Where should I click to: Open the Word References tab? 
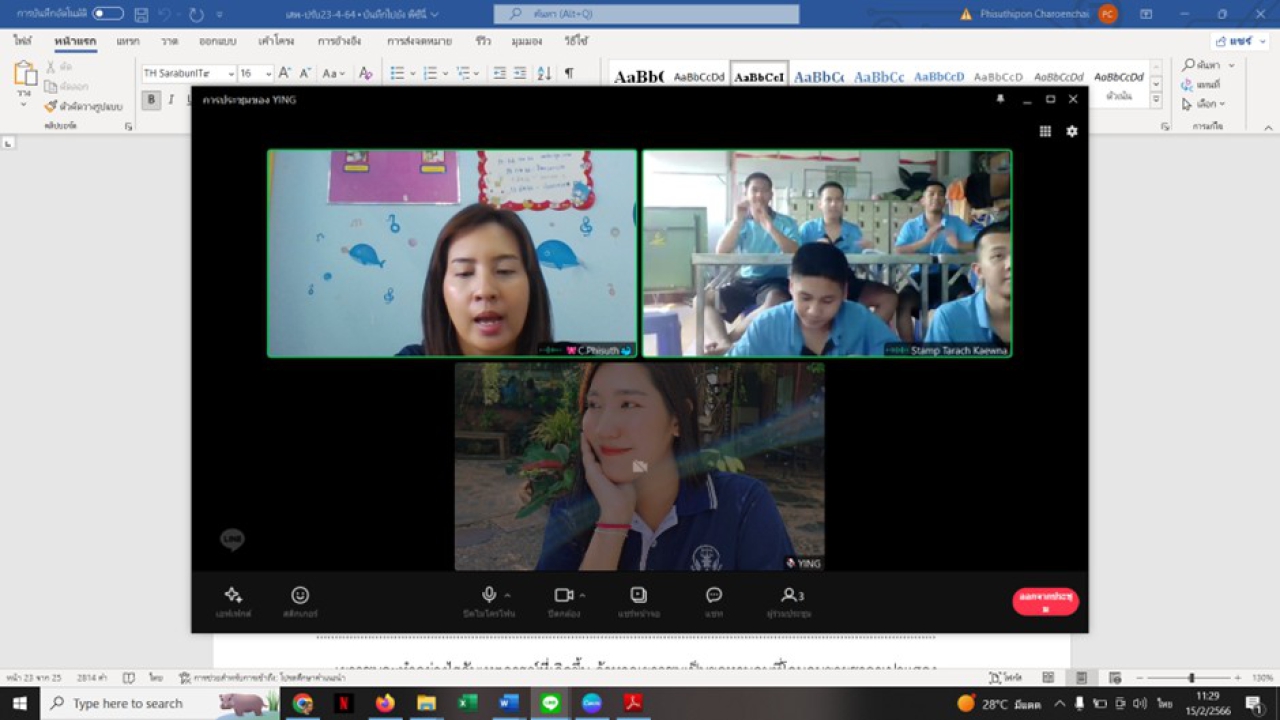[339, 41]
